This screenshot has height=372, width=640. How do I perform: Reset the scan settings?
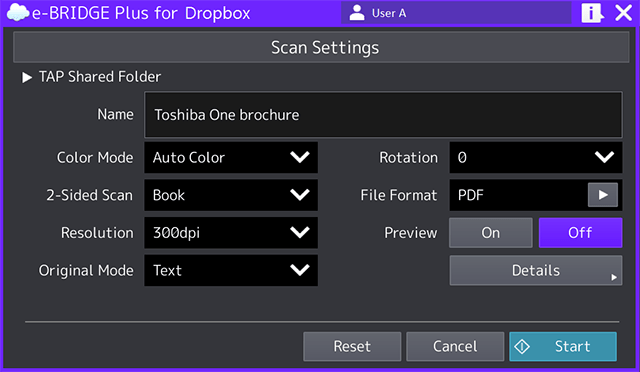[x=352, y=346]
